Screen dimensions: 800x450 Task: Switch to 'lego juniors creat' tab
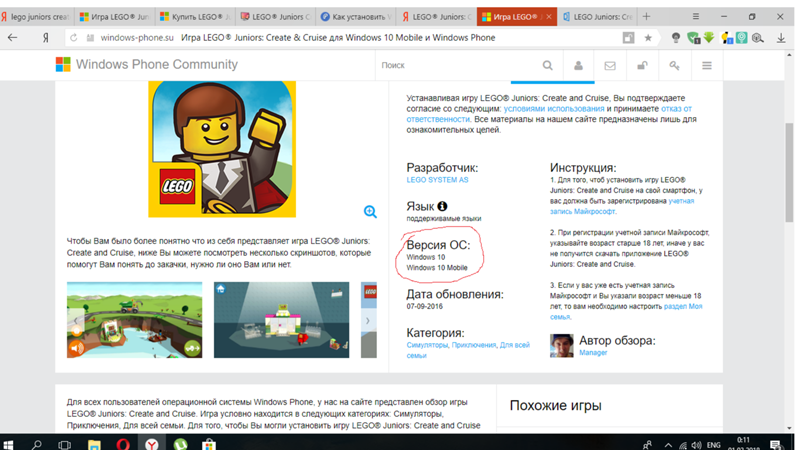point(37,17)
